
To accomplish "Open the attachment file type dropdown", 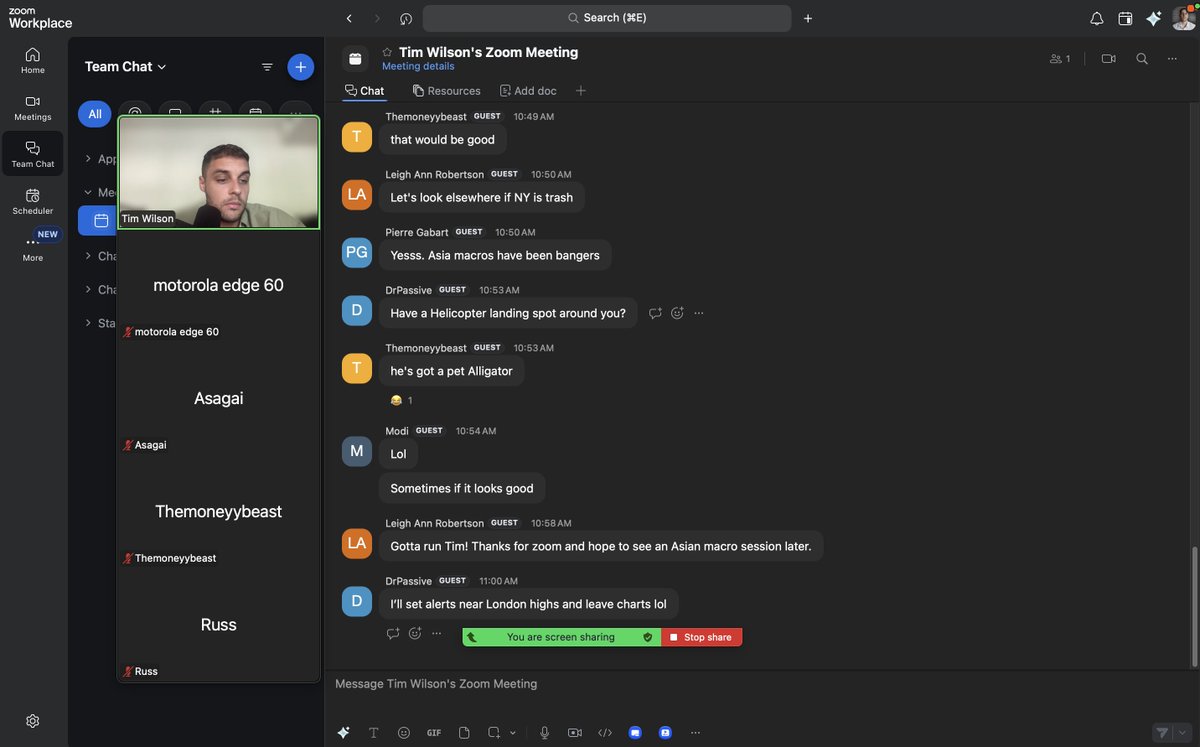I will point(511,731).
